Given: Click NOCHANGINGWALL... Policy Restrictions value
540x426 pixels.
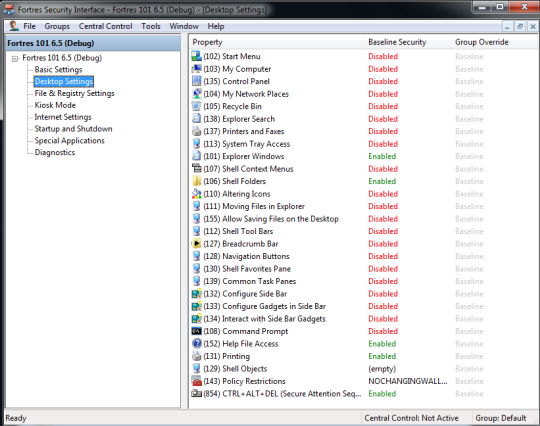Looking at the screenshot, I should point(408,381).
